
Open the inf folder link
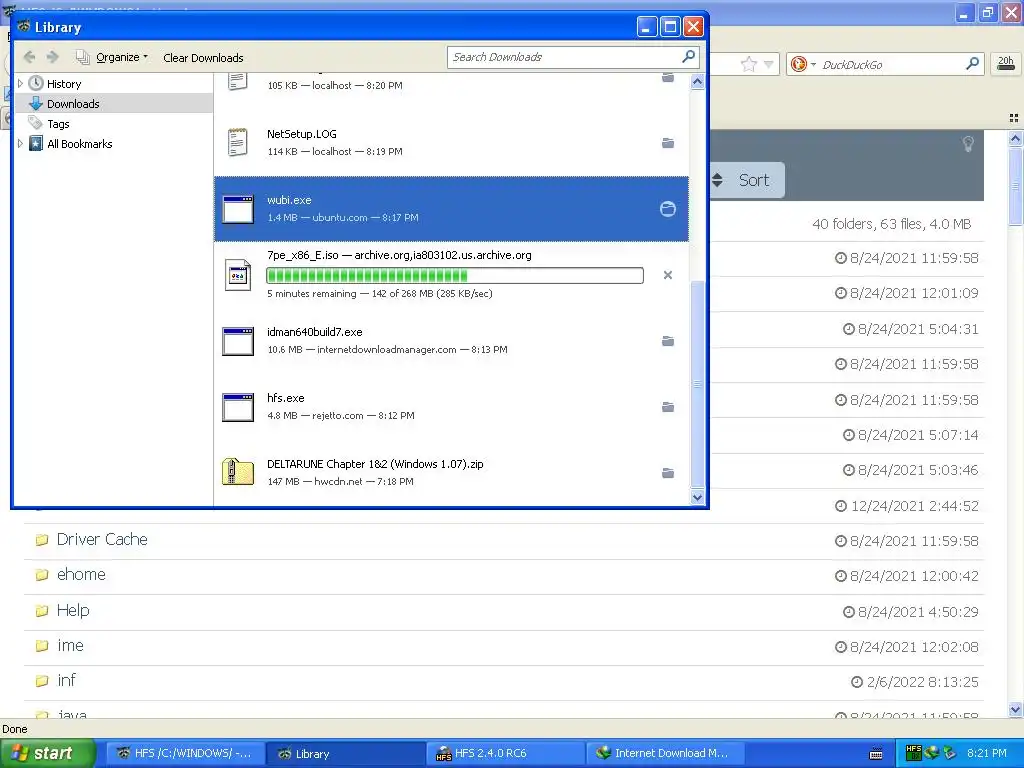pos(66,680)
